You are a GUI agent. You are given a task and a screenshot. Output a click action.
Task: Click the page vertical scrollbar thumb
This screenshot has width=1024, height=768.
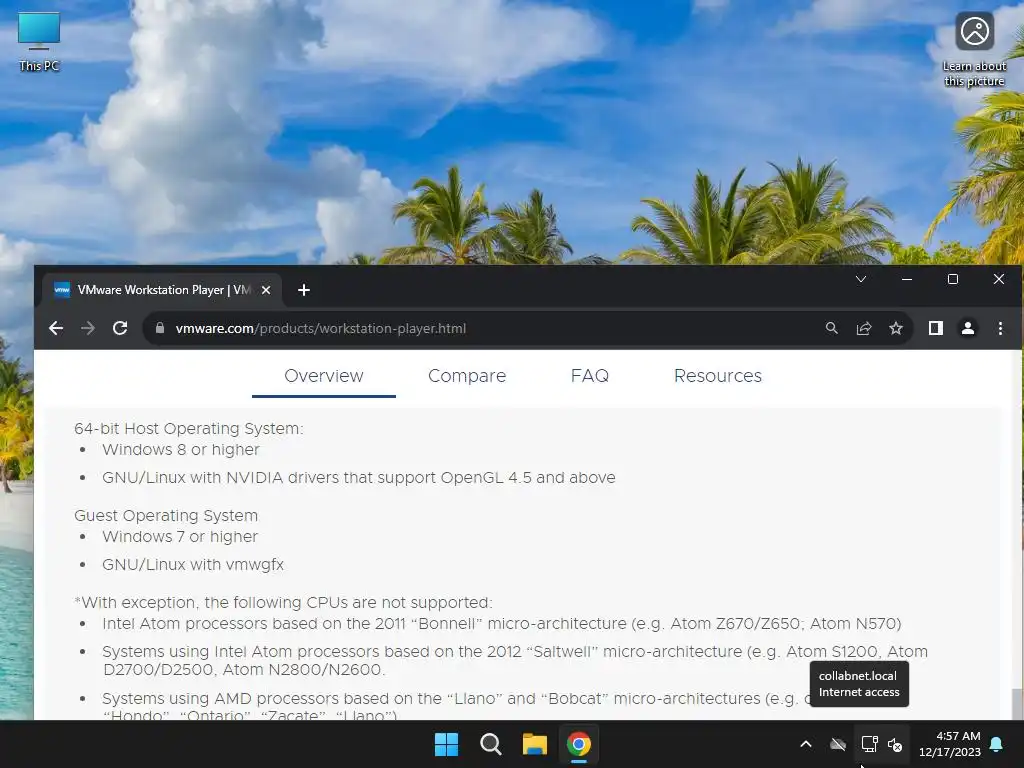pos(1016,704)
